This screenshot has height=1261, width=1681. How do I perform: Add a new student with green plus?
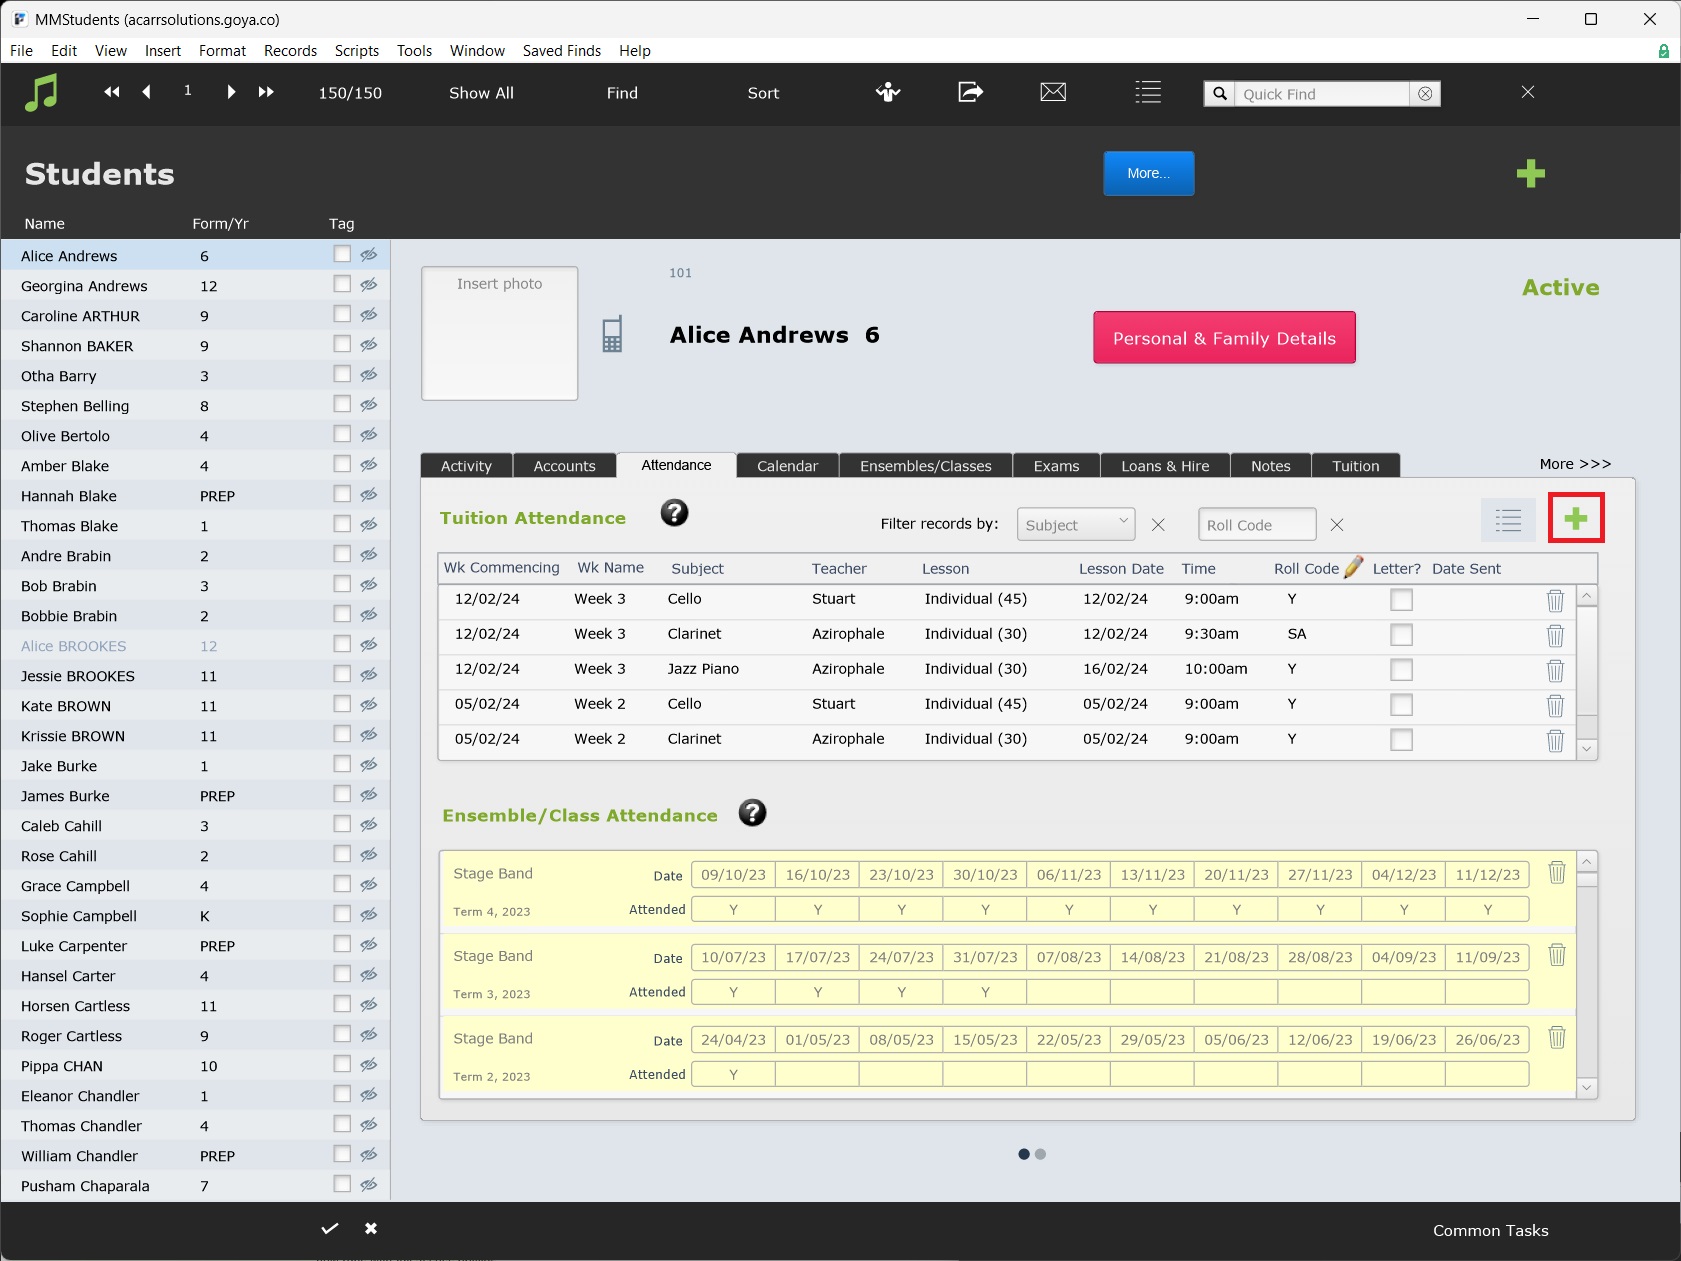click(x=1531, y=174)
